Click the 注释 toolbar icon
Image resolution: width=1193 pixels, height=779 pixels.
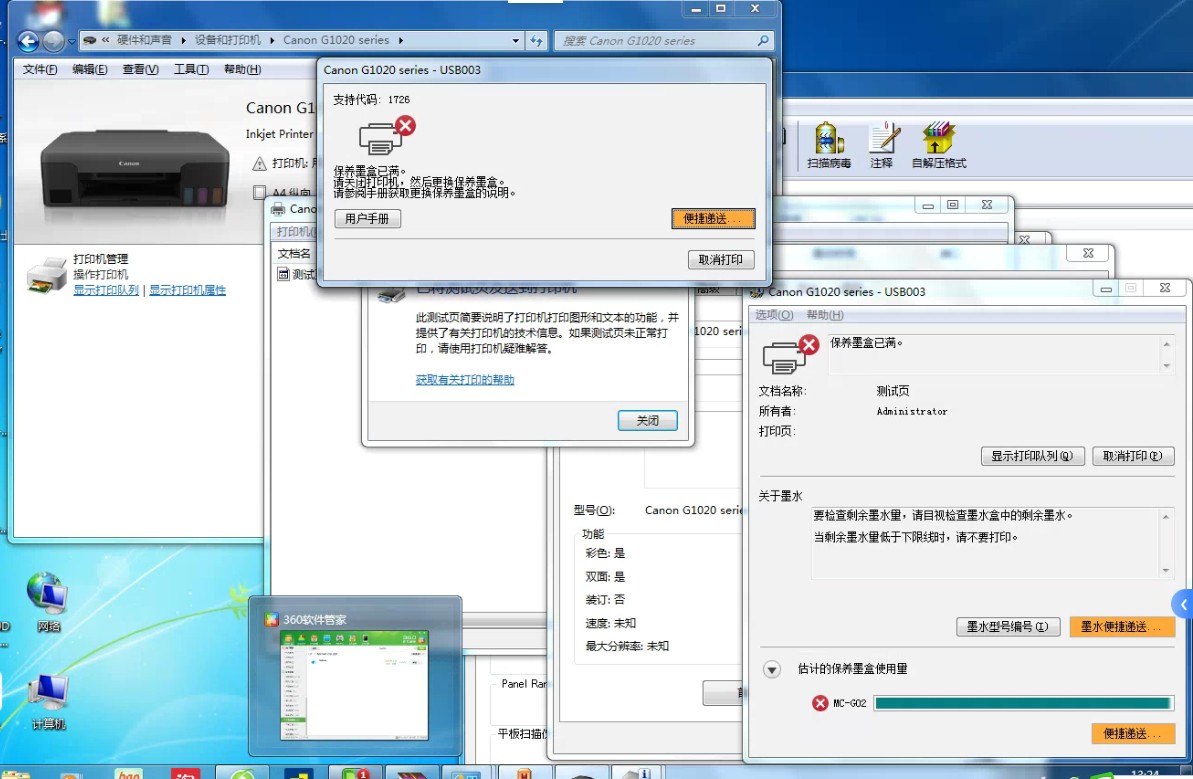click(882, 145)
